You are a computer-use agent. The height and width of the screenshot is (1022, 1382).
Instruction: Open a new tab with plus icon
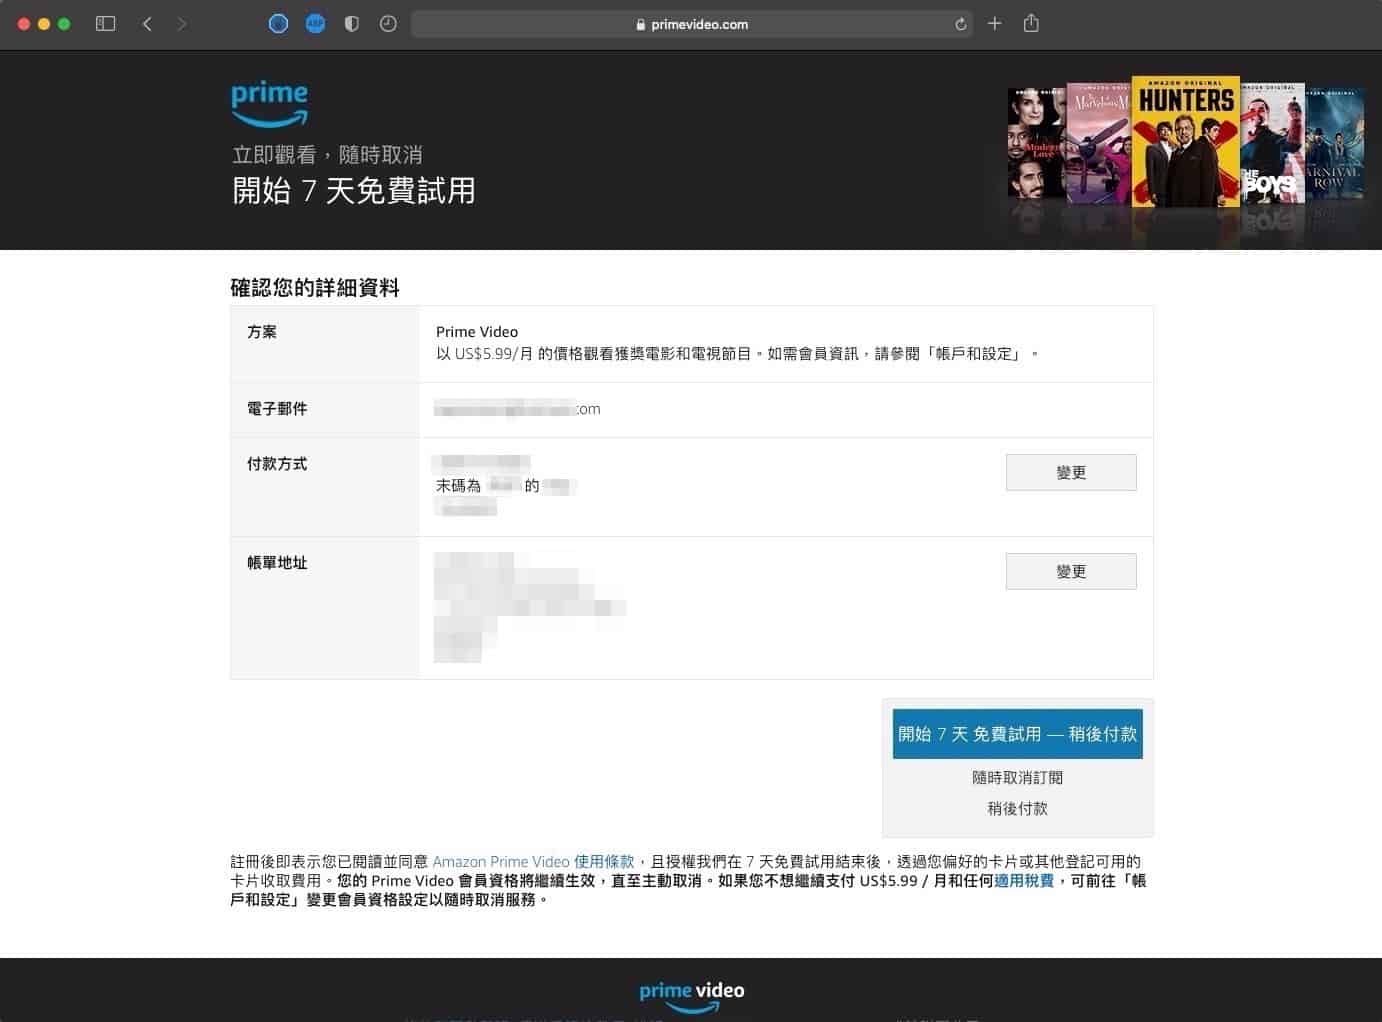pos(994,24)
